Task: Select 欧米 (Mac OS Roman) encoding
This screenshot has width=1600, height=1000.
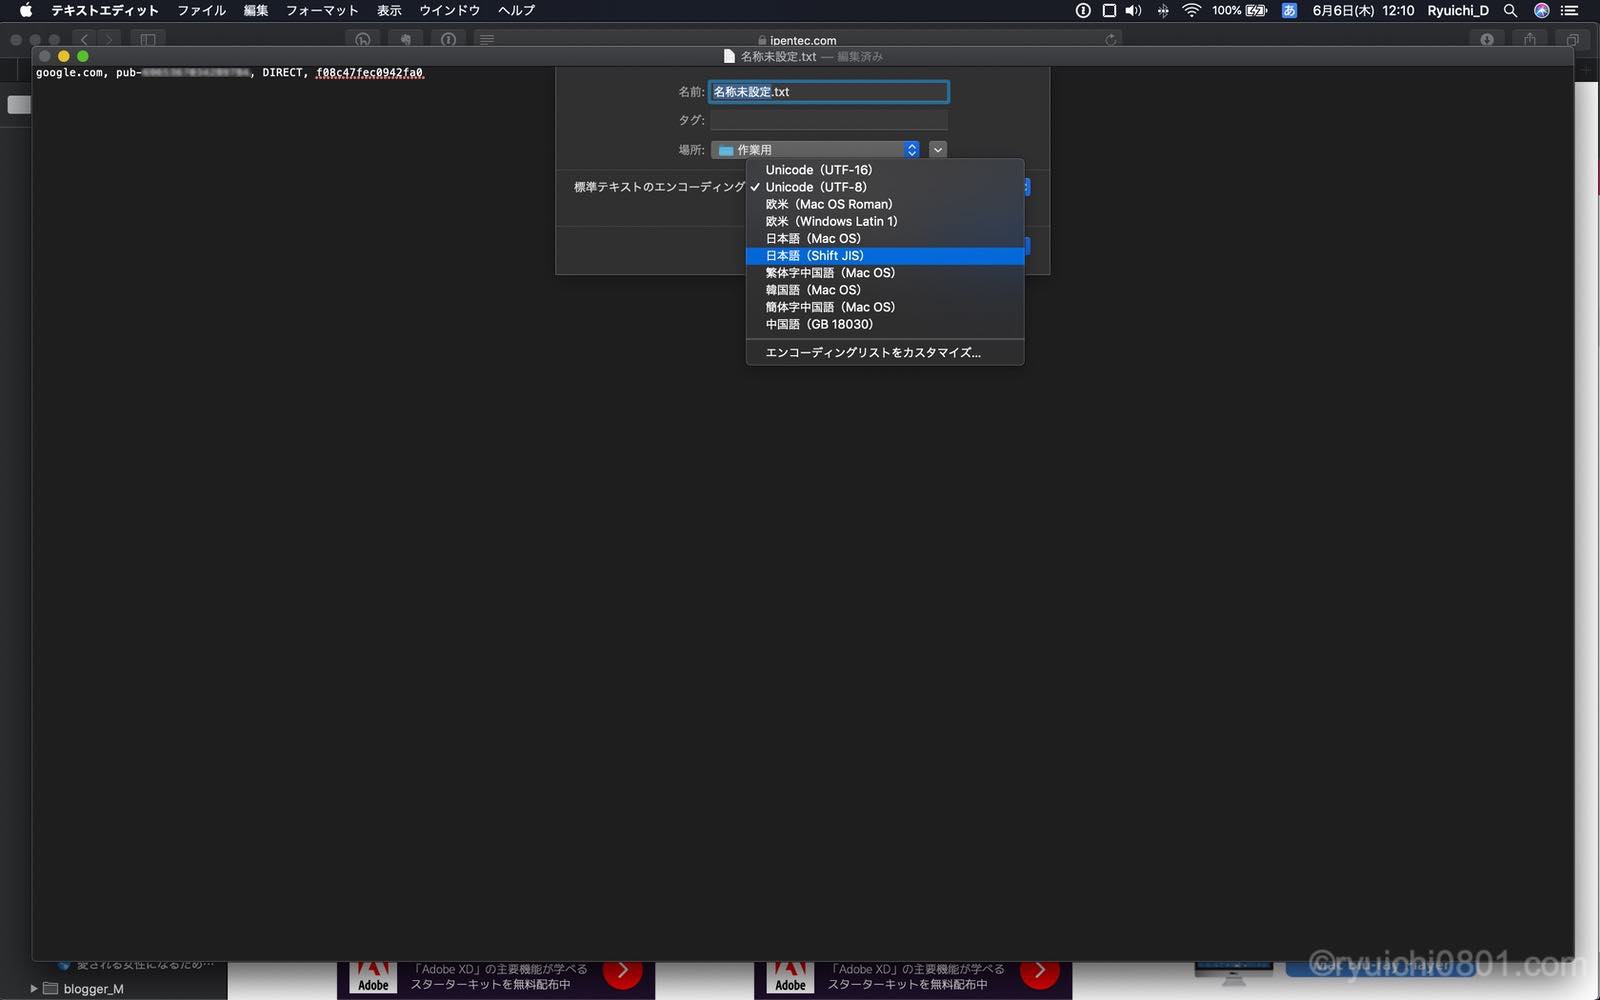Action: 885,204
